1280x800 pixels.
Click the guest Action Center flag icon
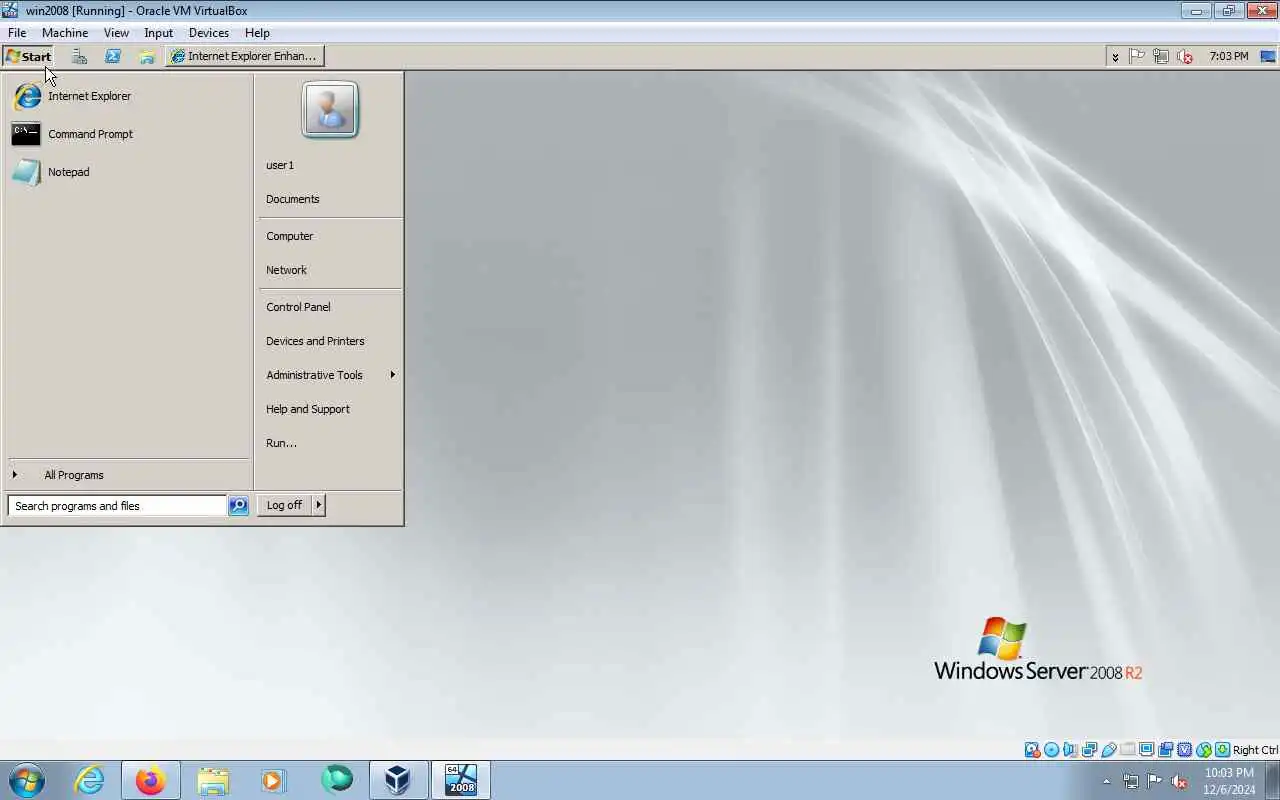tap(1137, 56)
